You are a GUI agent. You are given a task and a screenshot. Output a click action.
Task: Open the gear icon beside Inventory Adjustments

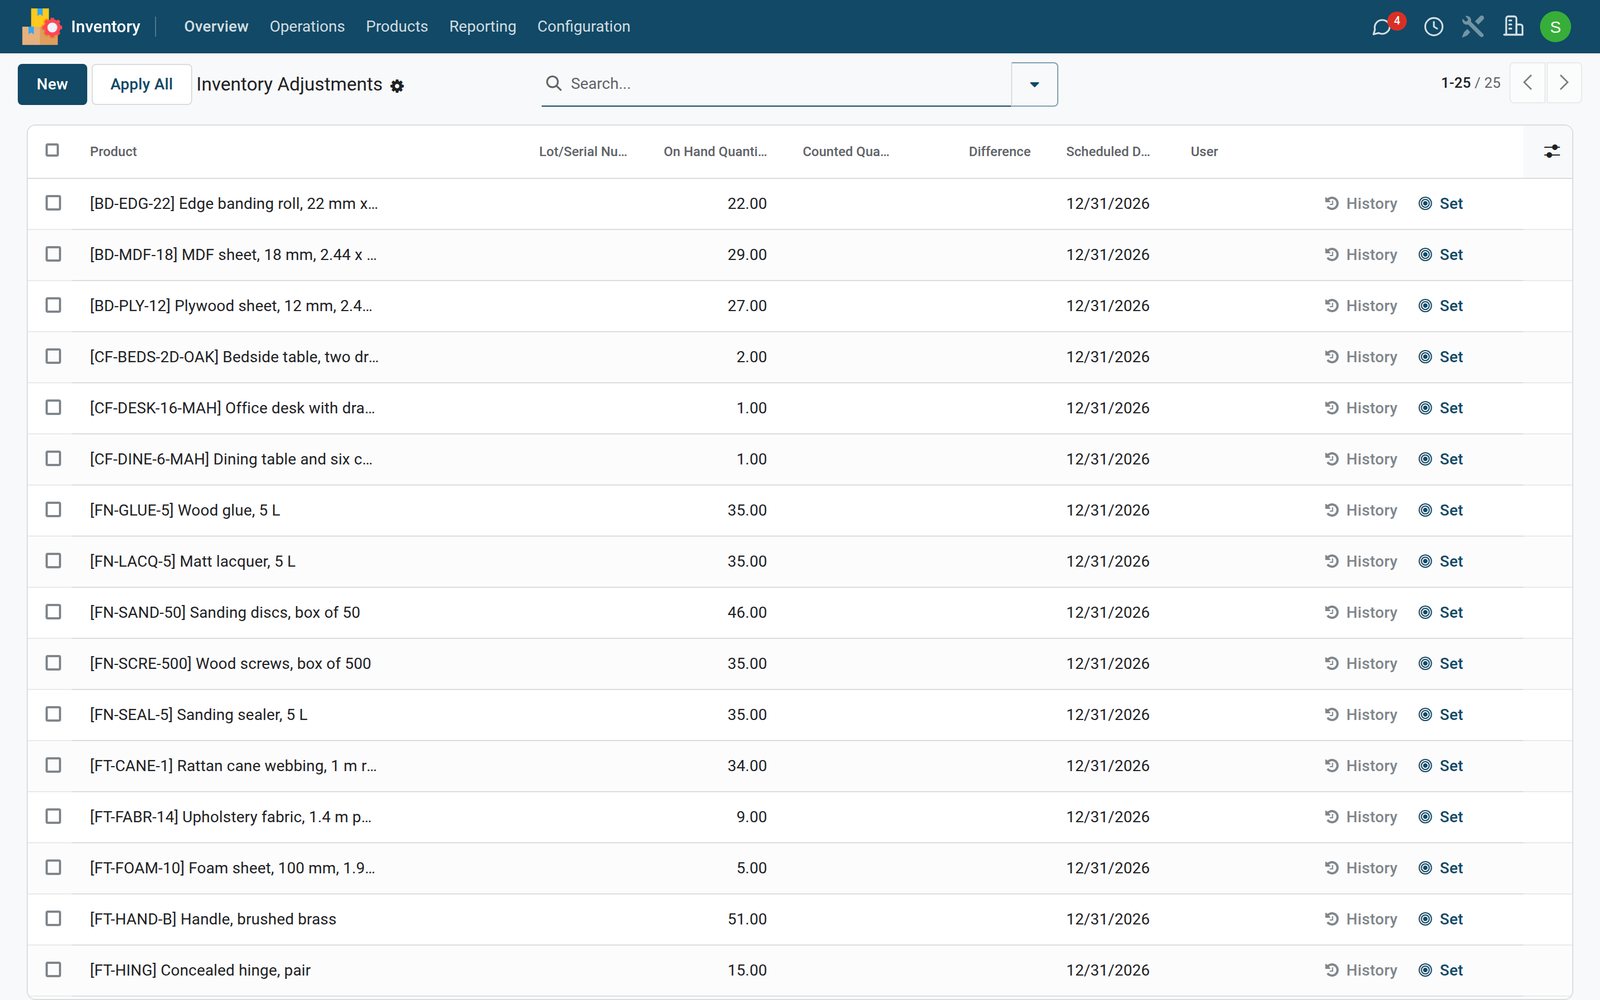tap(397, 86)
